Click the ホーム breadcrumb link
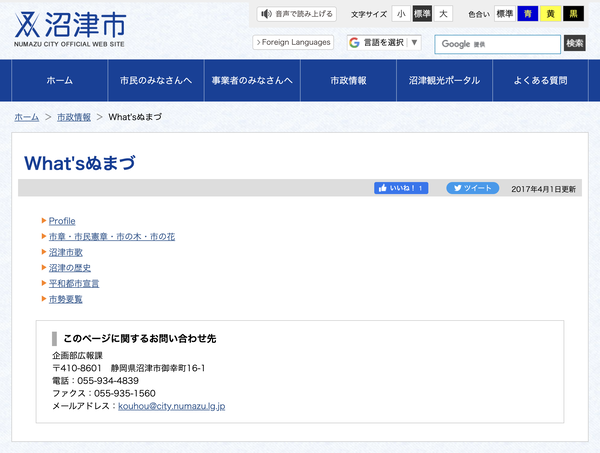Image resolution: width=600 pixels, height=453 pixels. [x=27, y=117]
